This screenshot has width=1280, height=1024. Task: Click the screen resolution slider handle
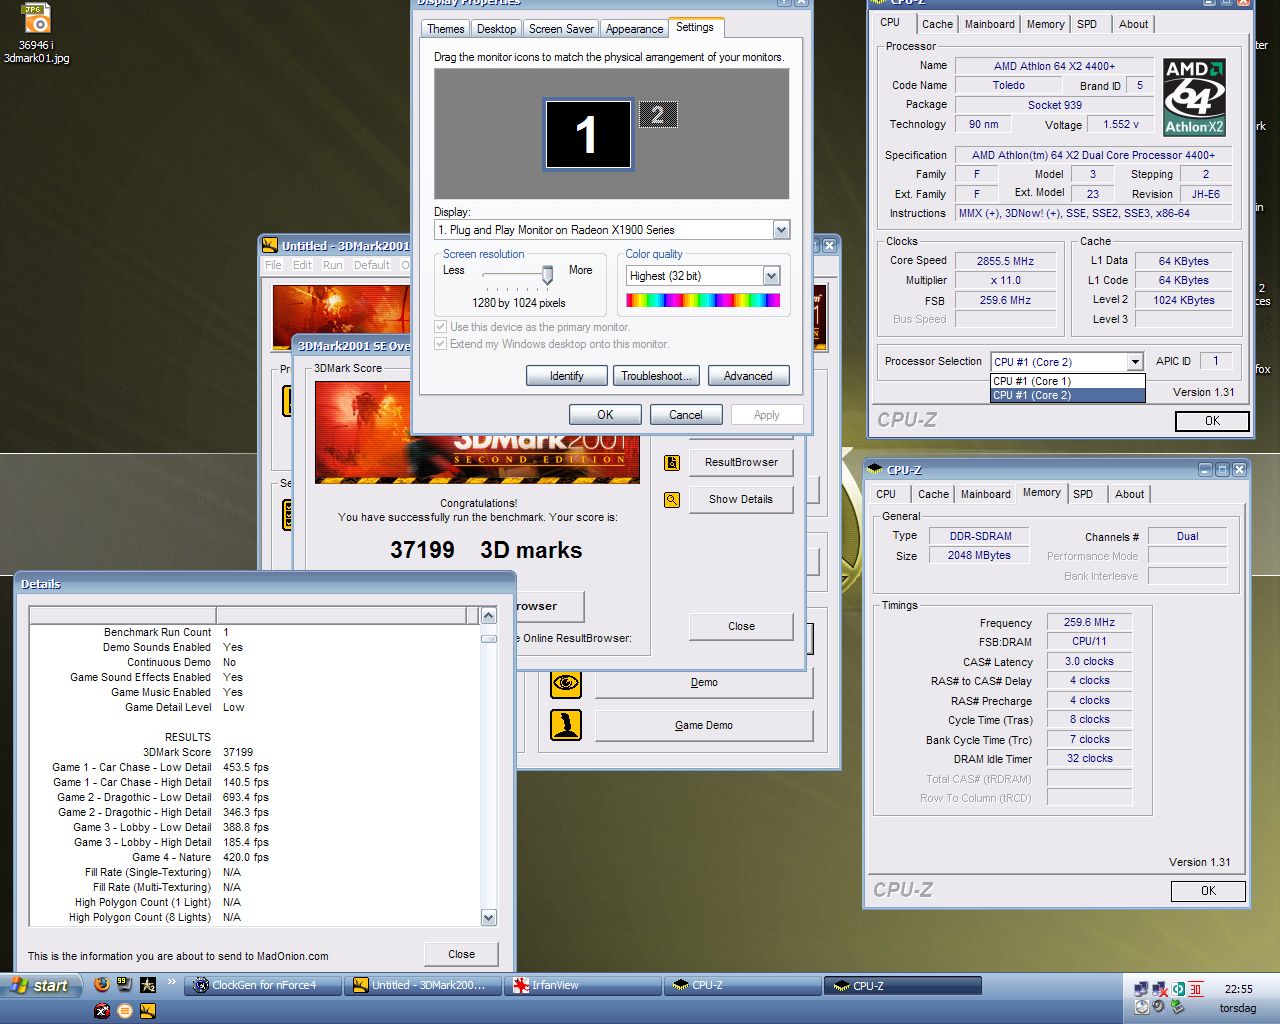(x=547, y=274)
